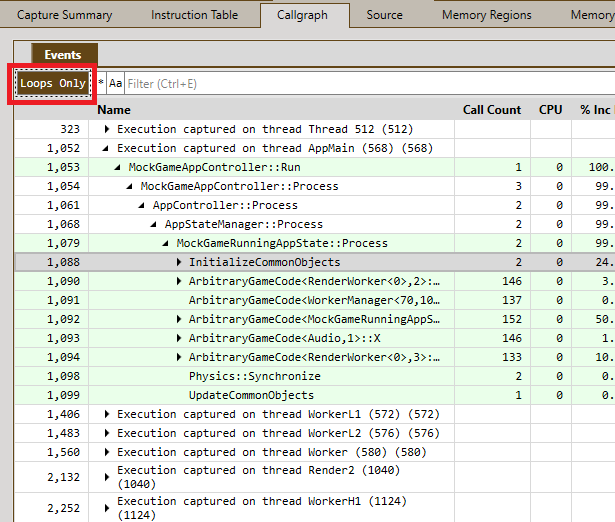This screenshot has height=522, width=615.
Task: Click CPU value in Physics::Synchronize row
Action: pyautogui.click(x=559, y=376)
